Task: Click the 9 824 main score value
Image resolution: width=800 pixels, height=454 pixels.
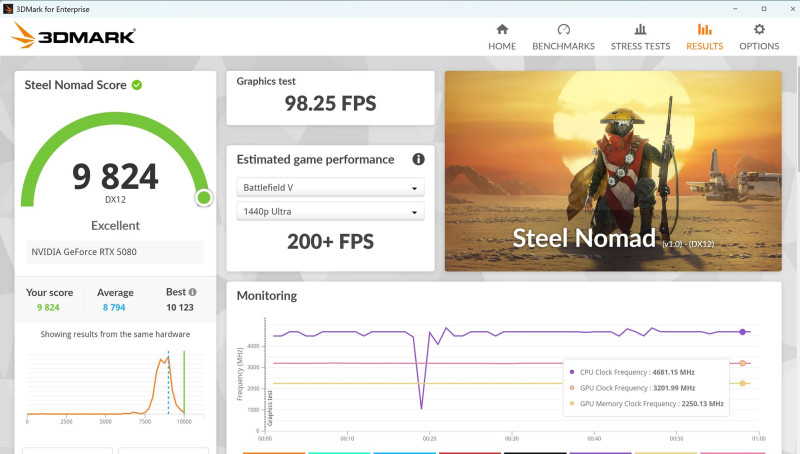Action: (115, 176)
